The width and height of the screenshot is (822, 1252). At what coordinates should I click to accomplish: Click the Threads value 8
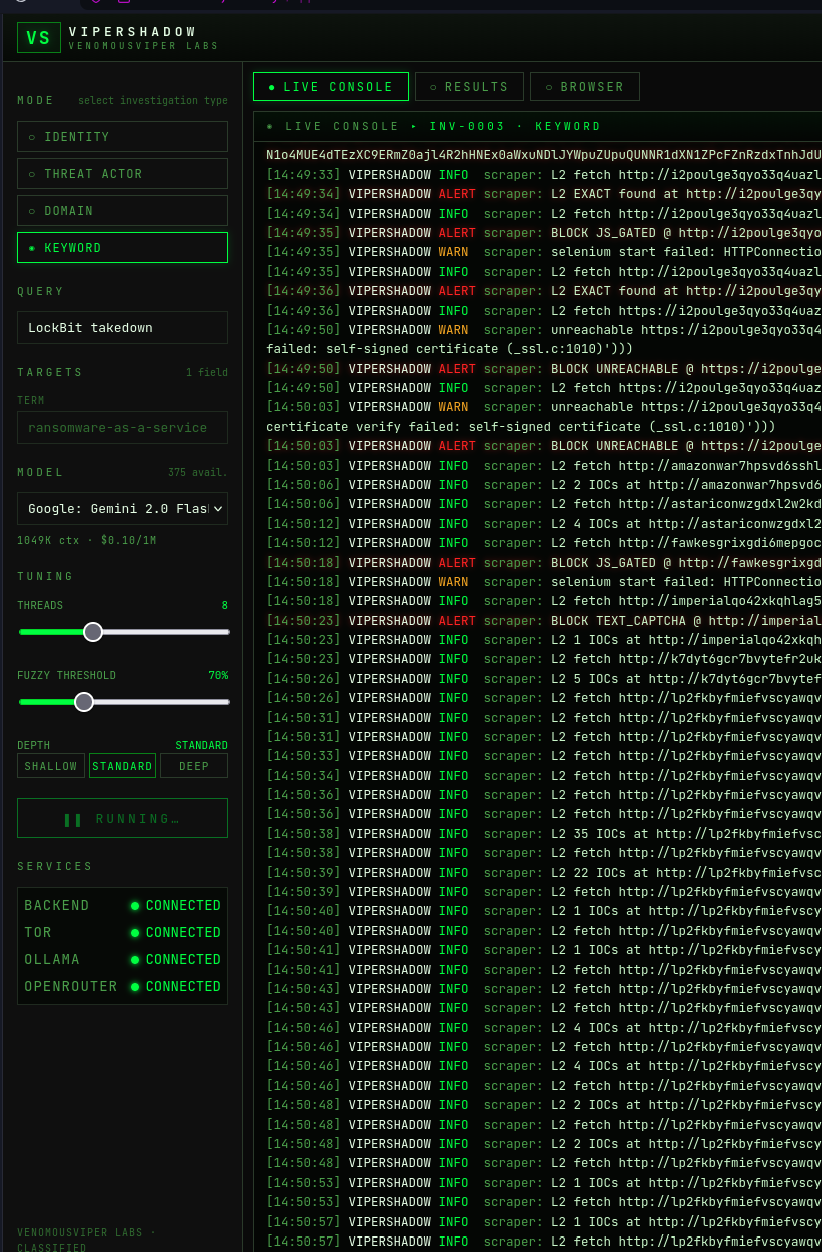(224, 605)
